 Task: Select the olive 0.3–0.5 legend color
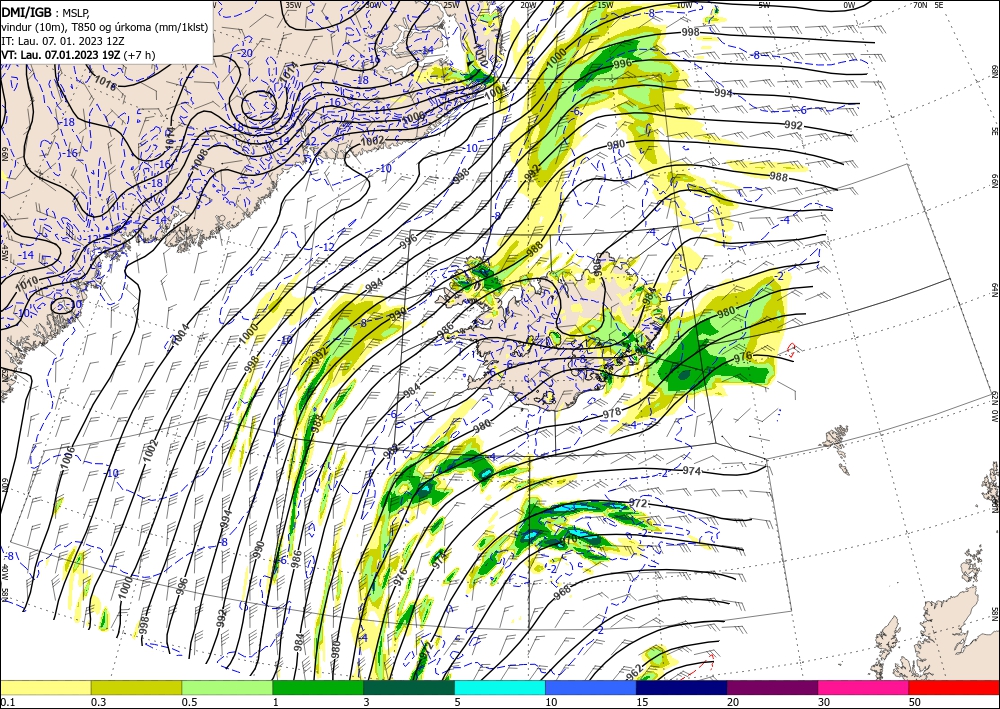coord(136,687)
